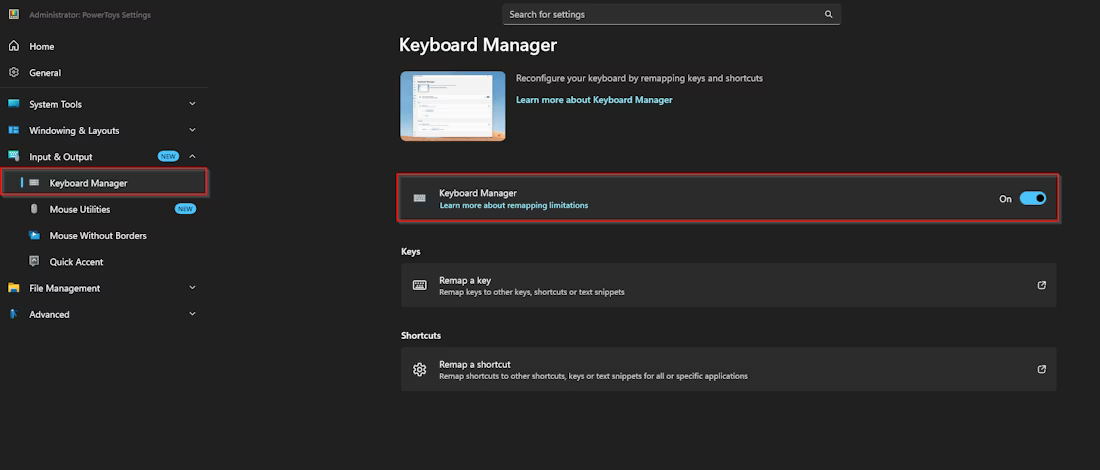Screen dimensions: 1100x470
Task: Click the Home house icon
Action: click(13, 46)
